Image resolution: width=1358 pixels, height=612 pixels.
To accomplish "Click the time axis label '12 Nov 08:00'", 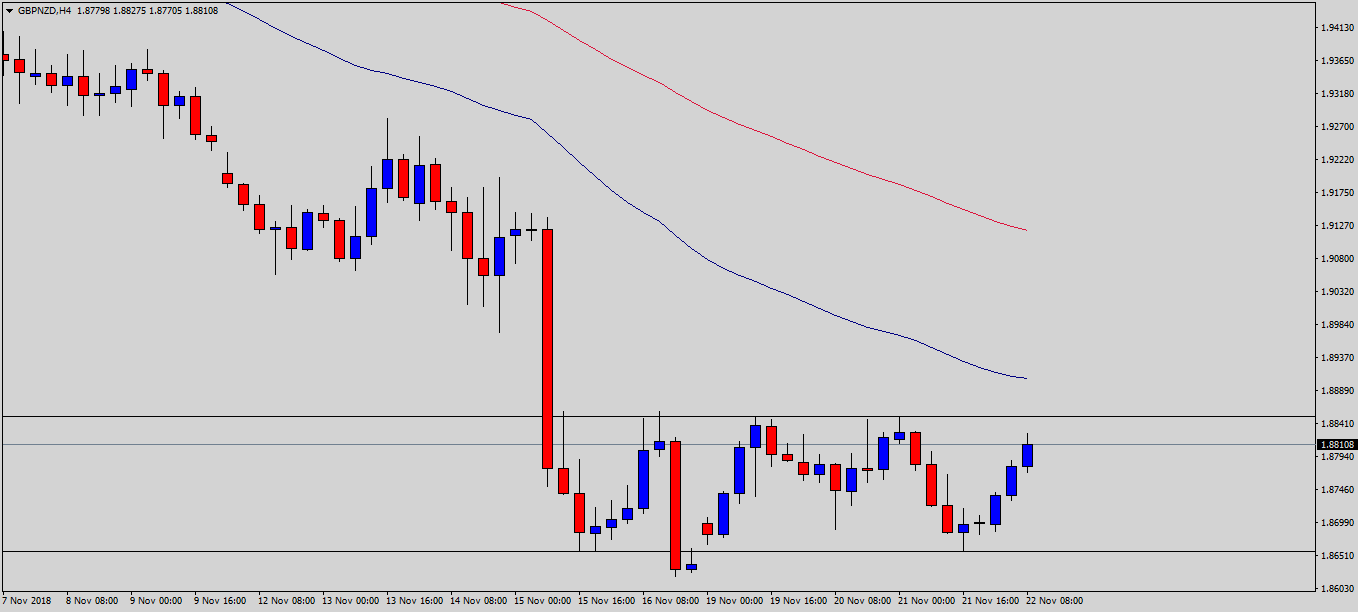I will click(286, 602).
